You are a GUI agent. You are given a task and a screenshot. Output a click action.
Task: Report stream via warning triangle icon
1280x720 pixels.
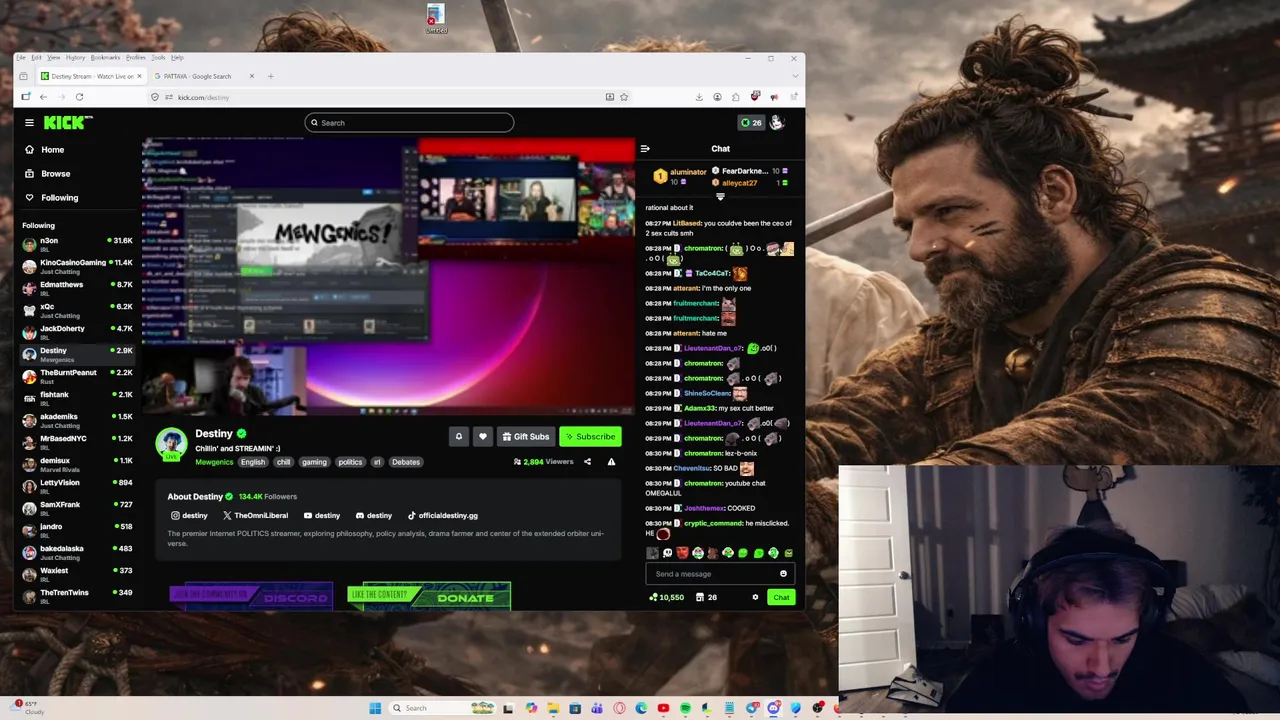pos(611,462)
